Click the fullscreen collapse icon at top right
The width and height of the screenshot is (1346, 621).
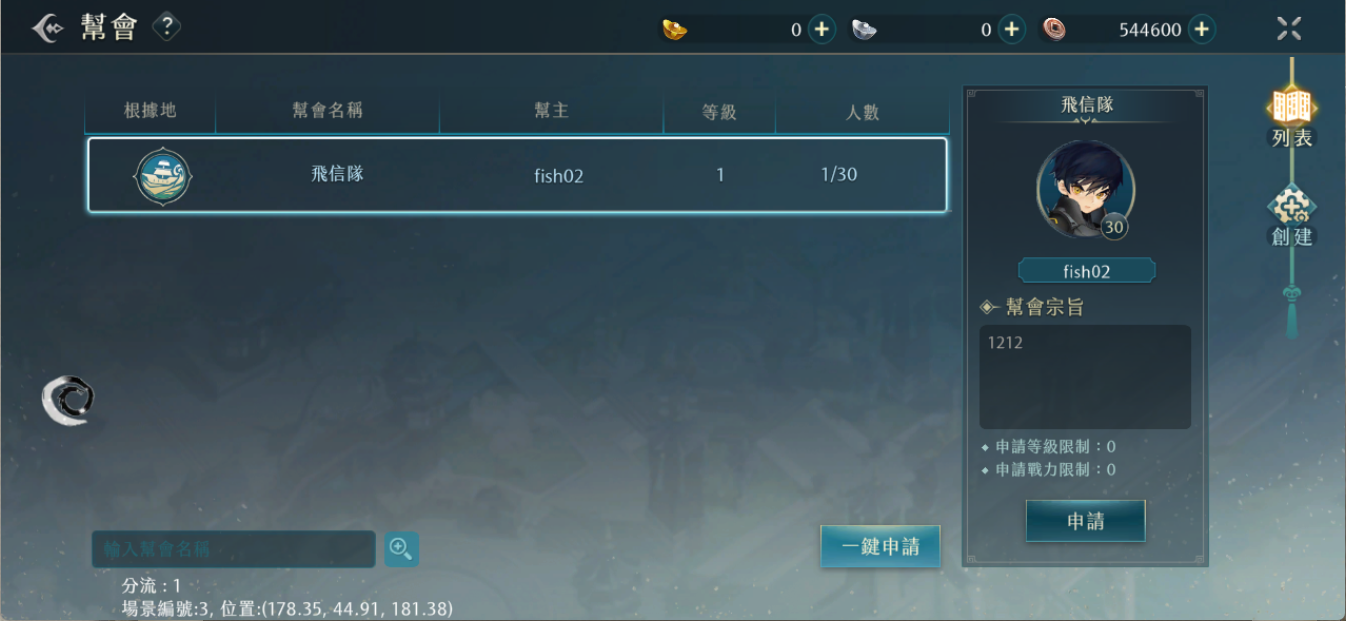pos(1289,28)
